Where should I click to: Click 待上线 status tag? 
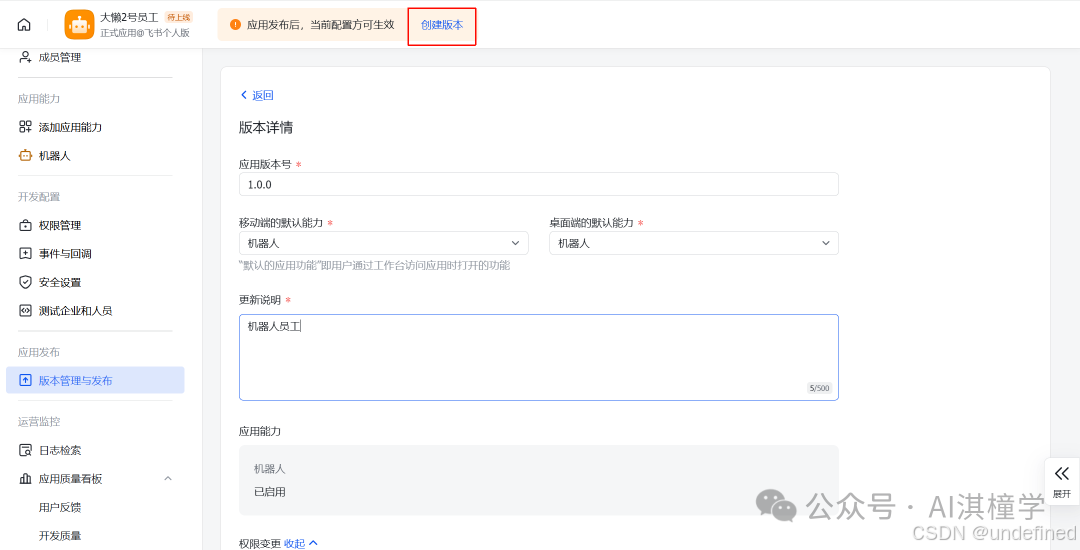[x=178, y=17]
